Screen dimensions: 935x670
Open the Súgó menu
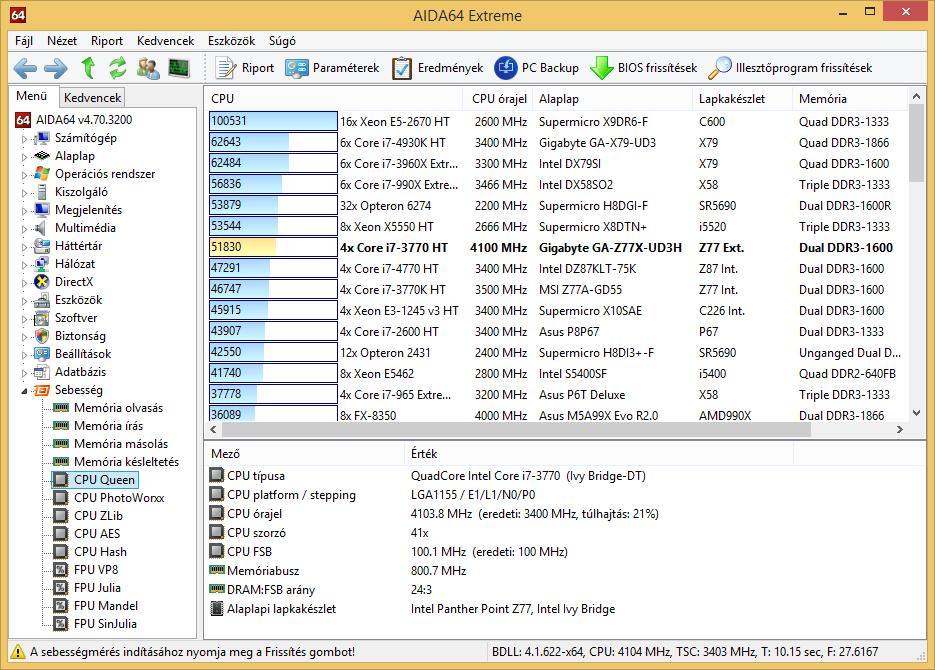282,41
